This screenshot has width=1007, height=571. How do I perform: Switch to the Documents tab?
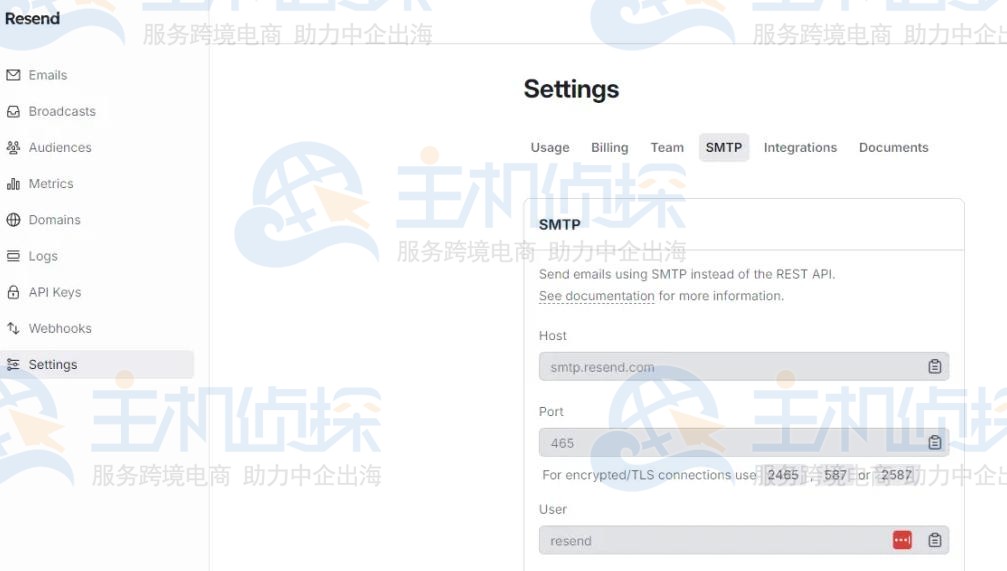coord(893,148)
